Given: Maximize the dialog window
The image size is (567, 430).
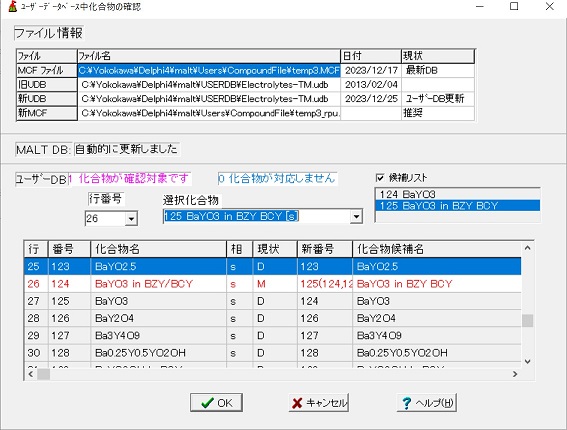Looking at the screenshot, I should [x=514, y=6].
